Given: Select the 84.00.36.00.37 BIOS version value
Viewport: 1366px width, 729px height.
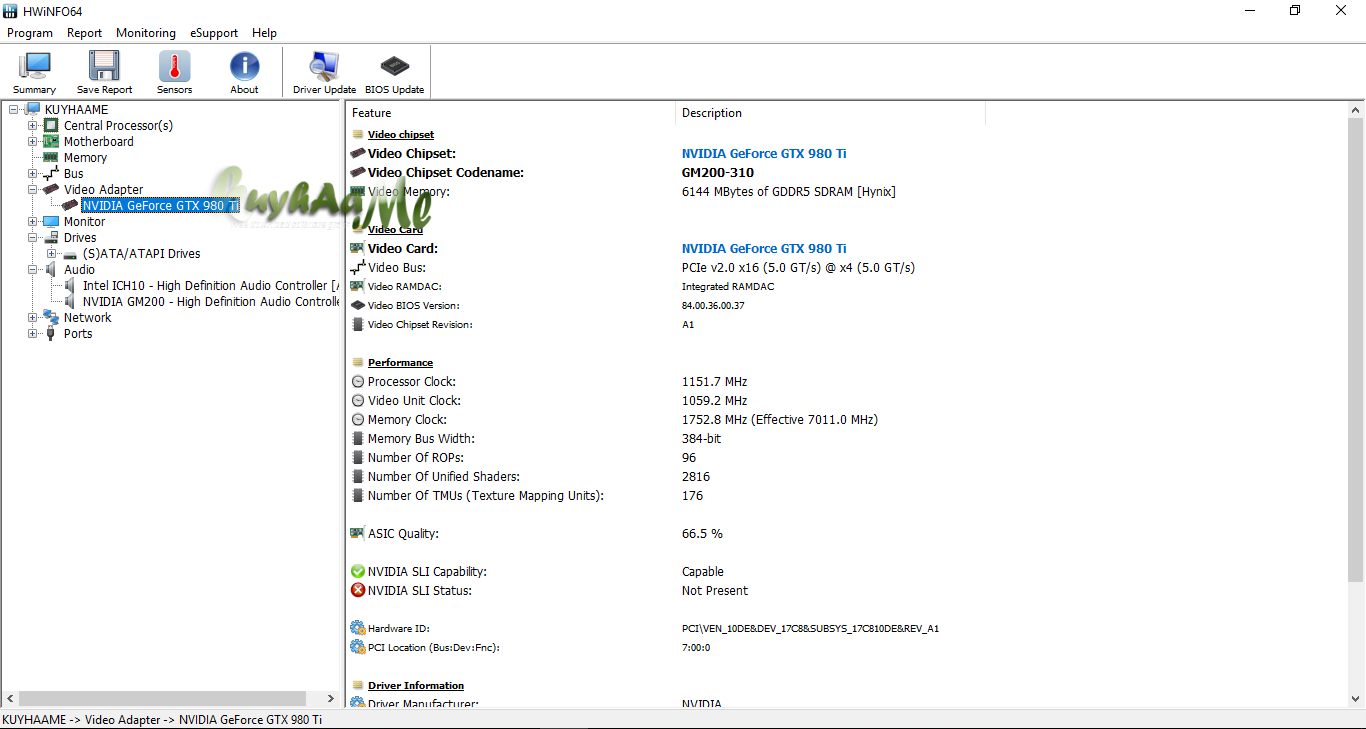Looking at the screenshot, I should tap(713, 305).
